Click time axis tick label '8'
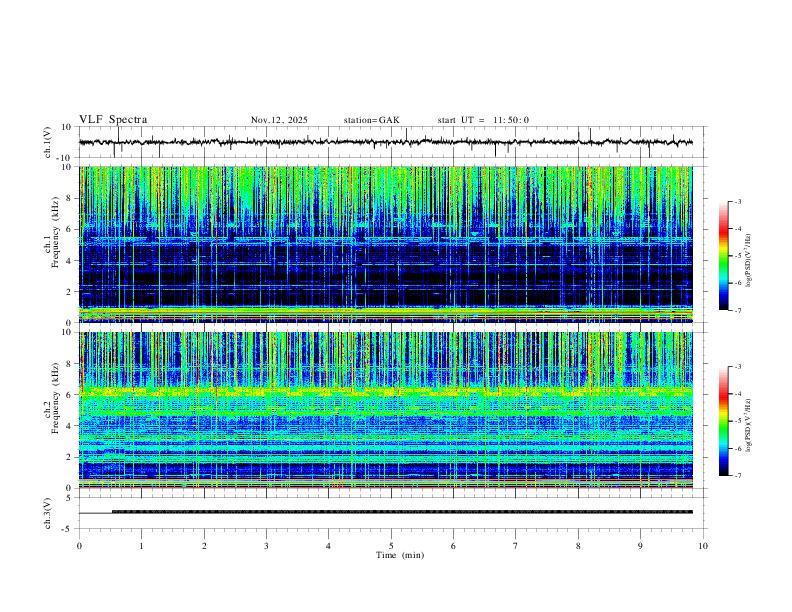This screenshot has width=792, height=612. (578, 546)
